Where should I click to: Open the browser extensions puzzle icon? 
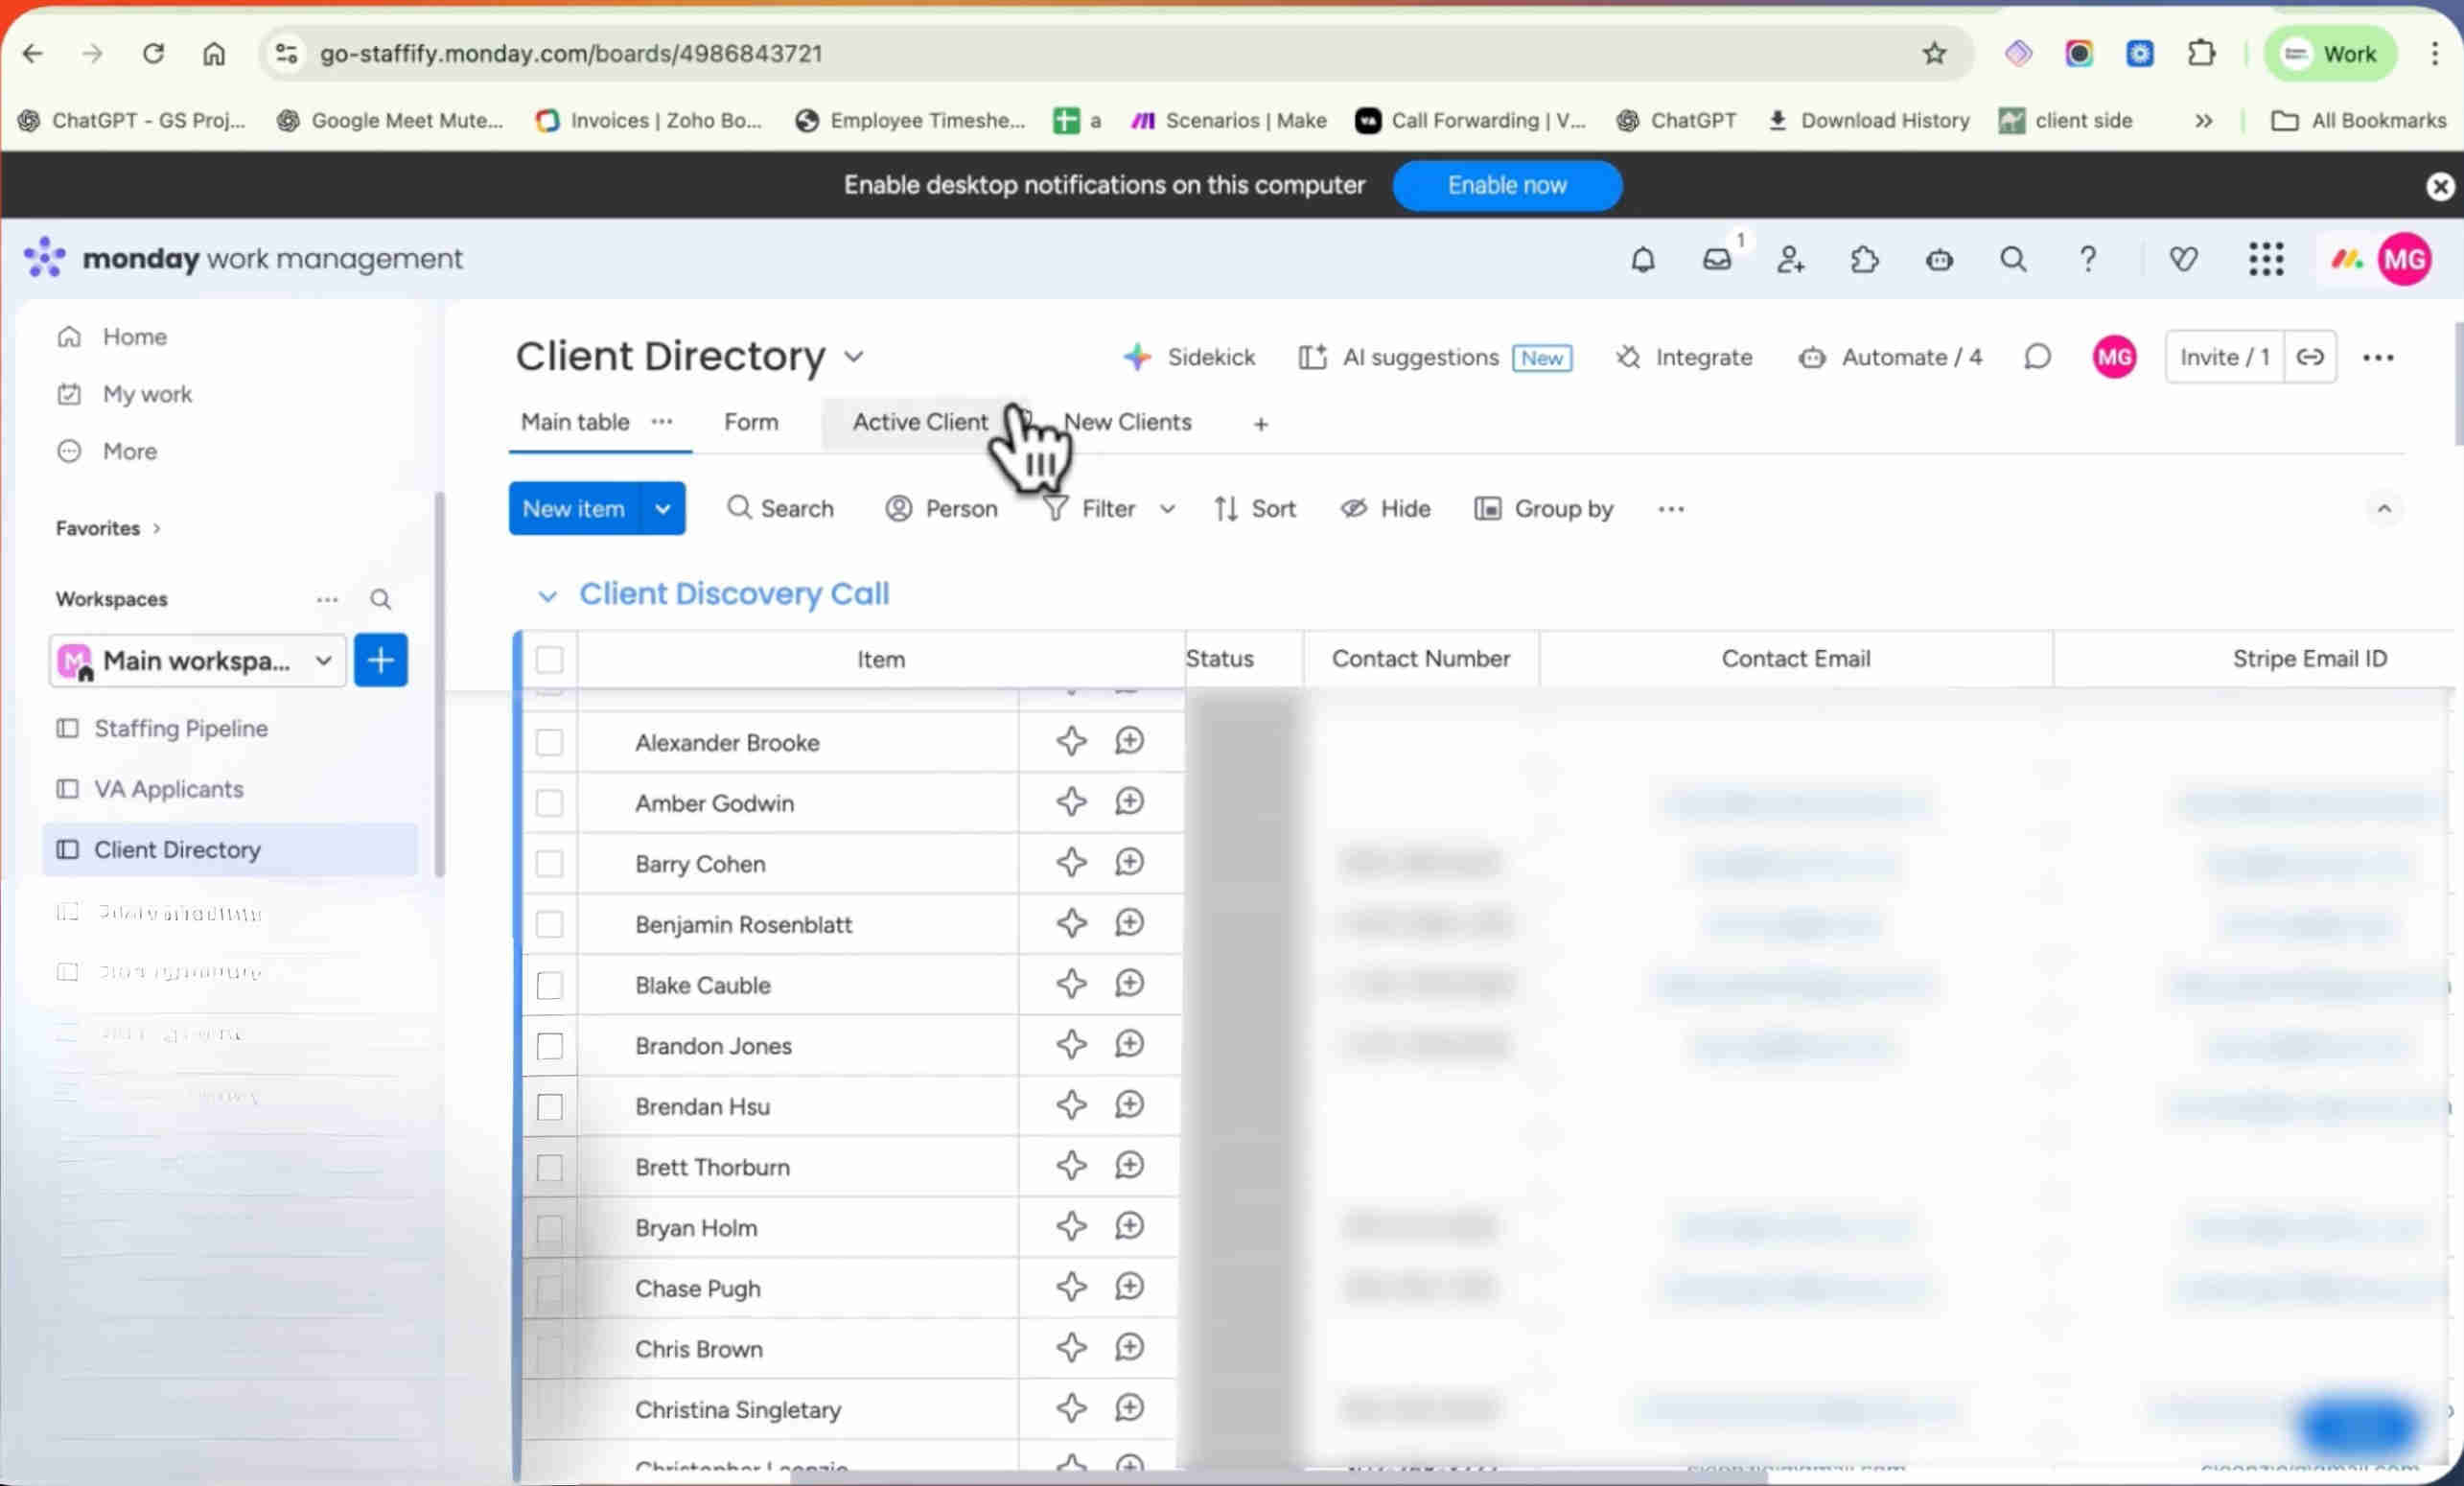(x=2201, y=53)
